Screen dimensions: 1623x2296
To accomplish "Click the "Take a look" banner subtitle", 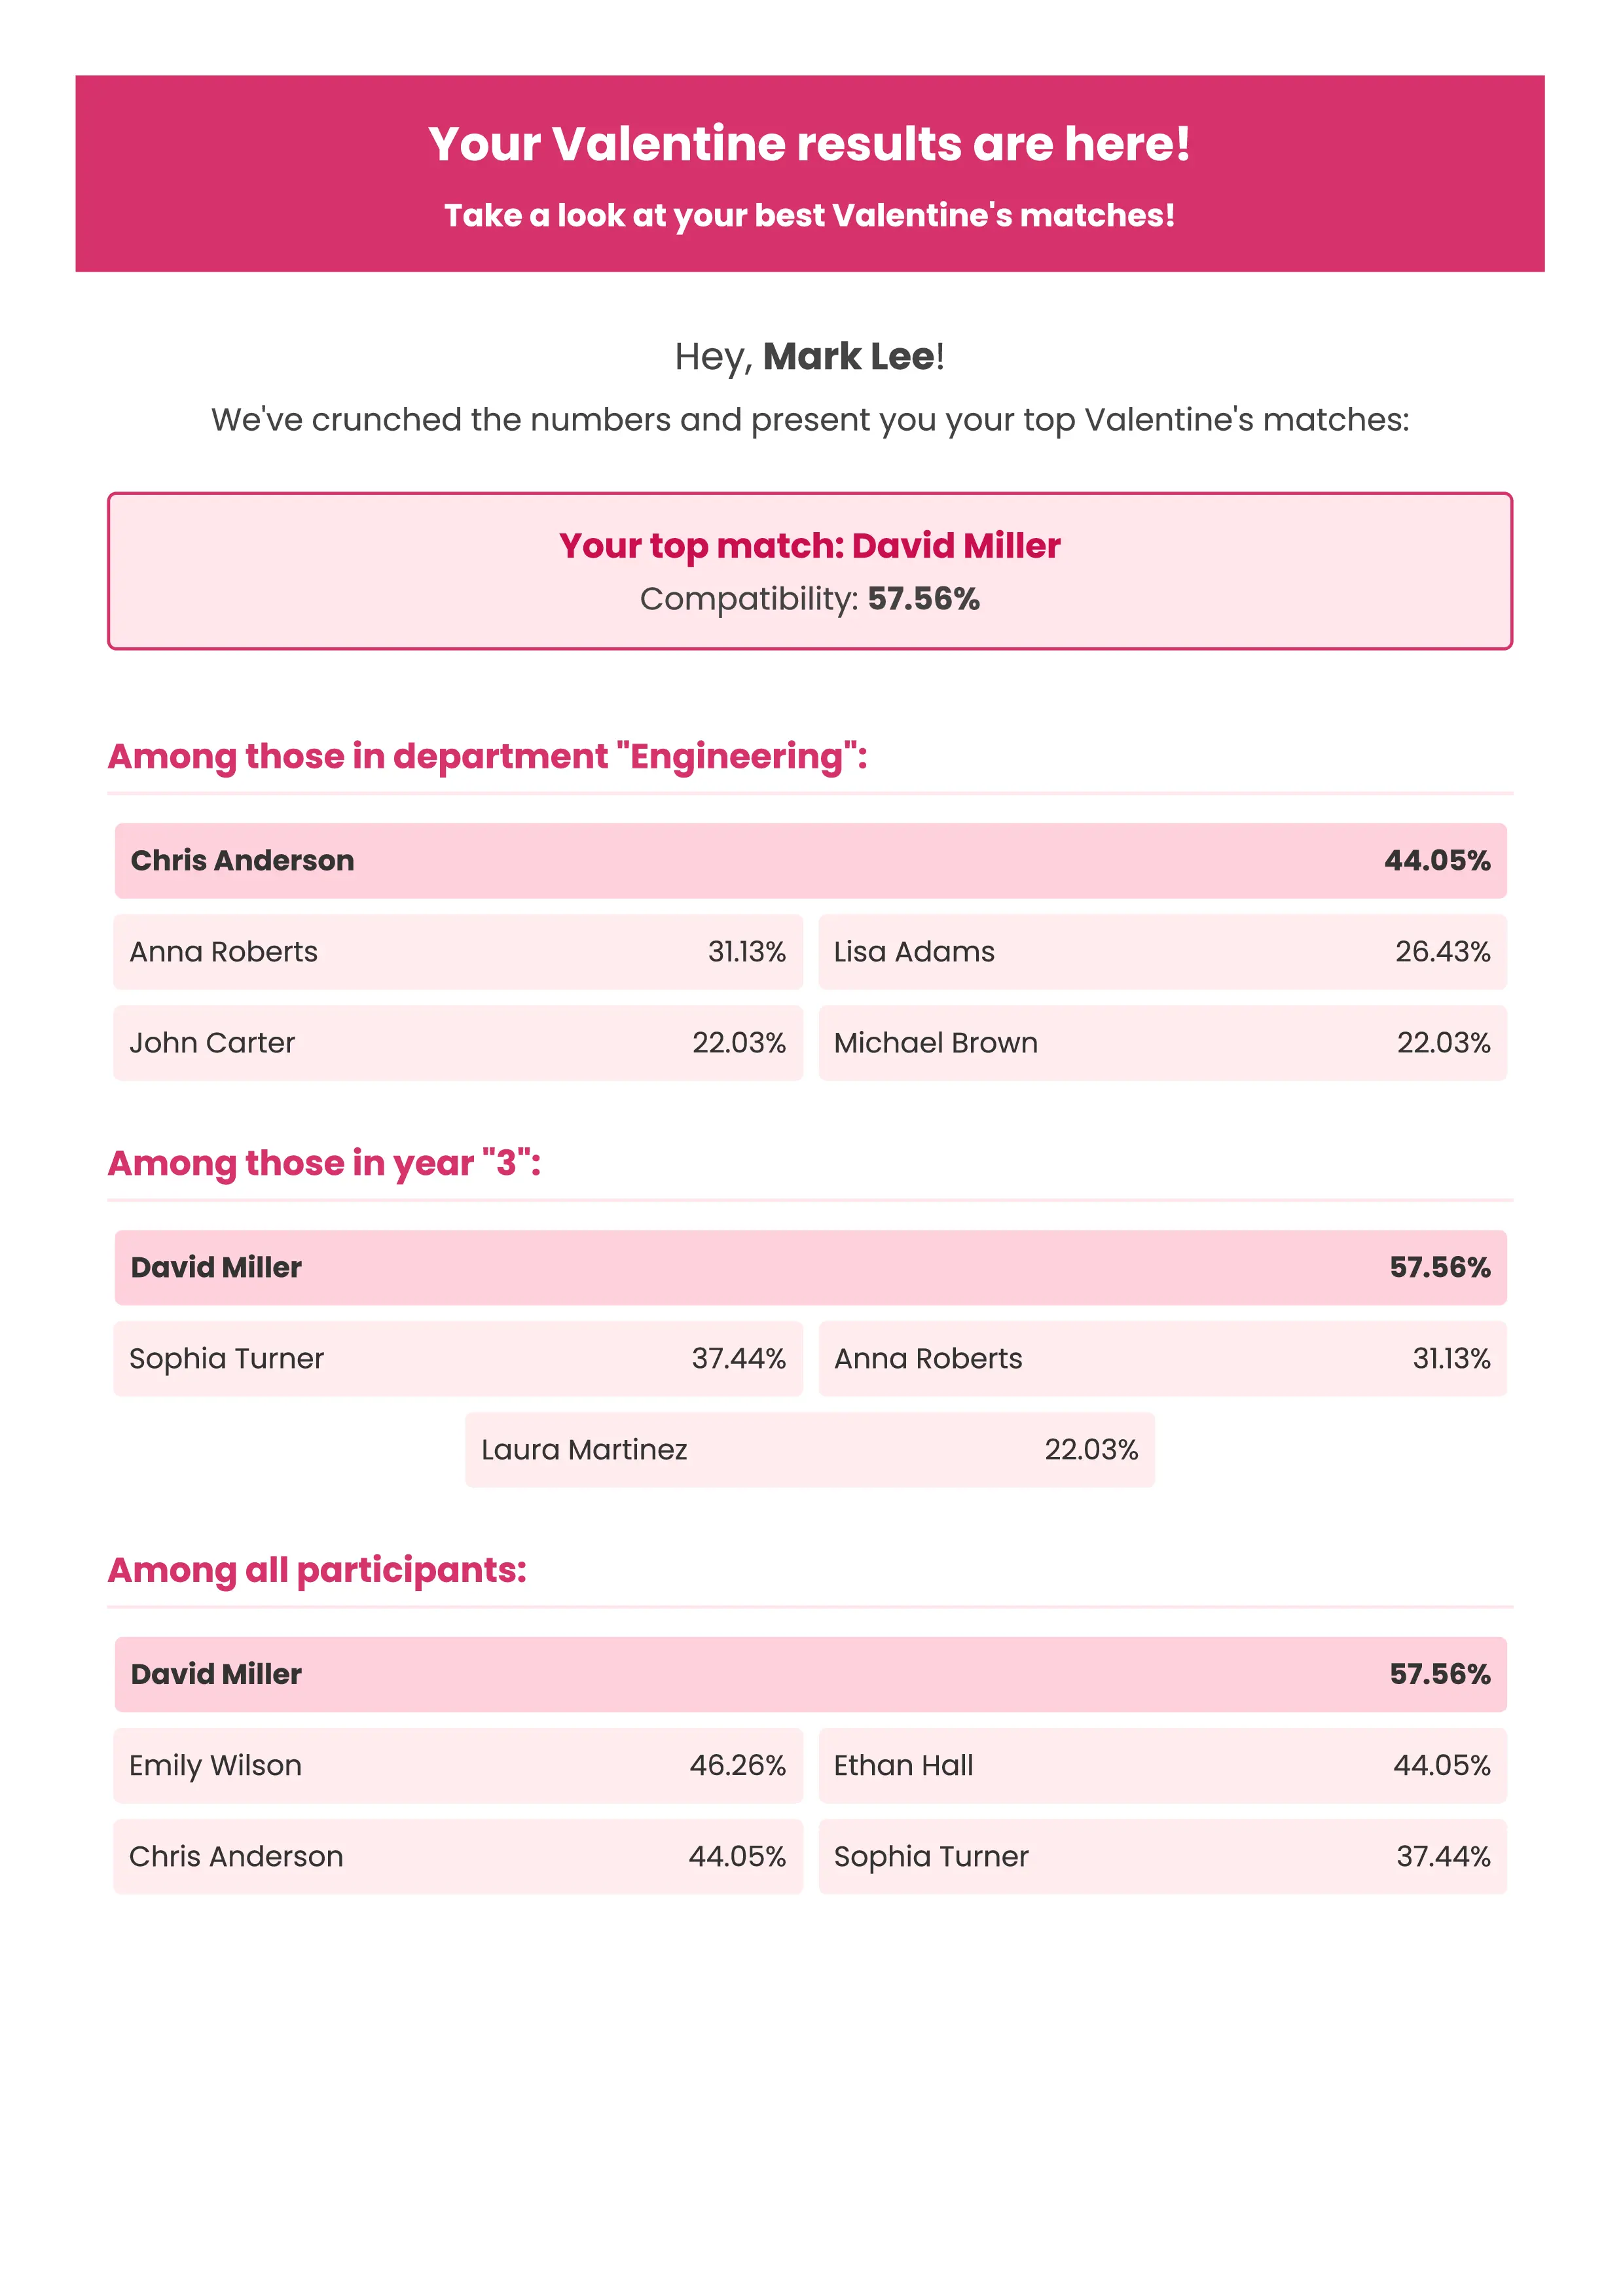I will point(809,215).
